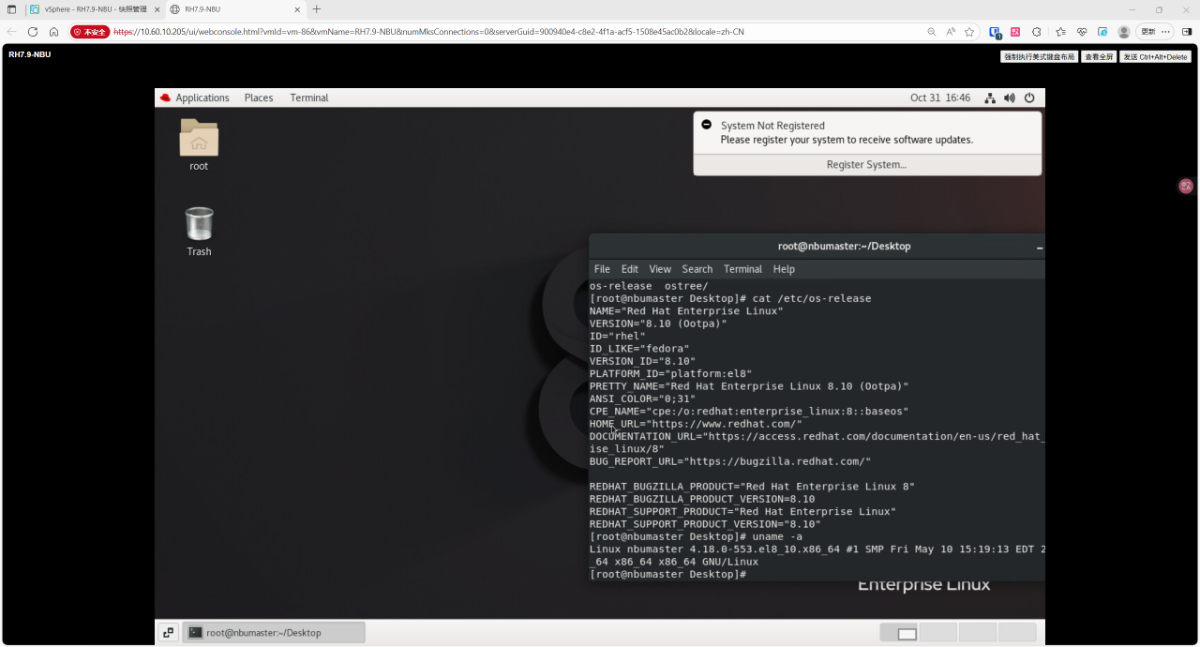Open the GNOME Applications menu
The width and height of the screenshot is (1200, 647).
(195, 98)
